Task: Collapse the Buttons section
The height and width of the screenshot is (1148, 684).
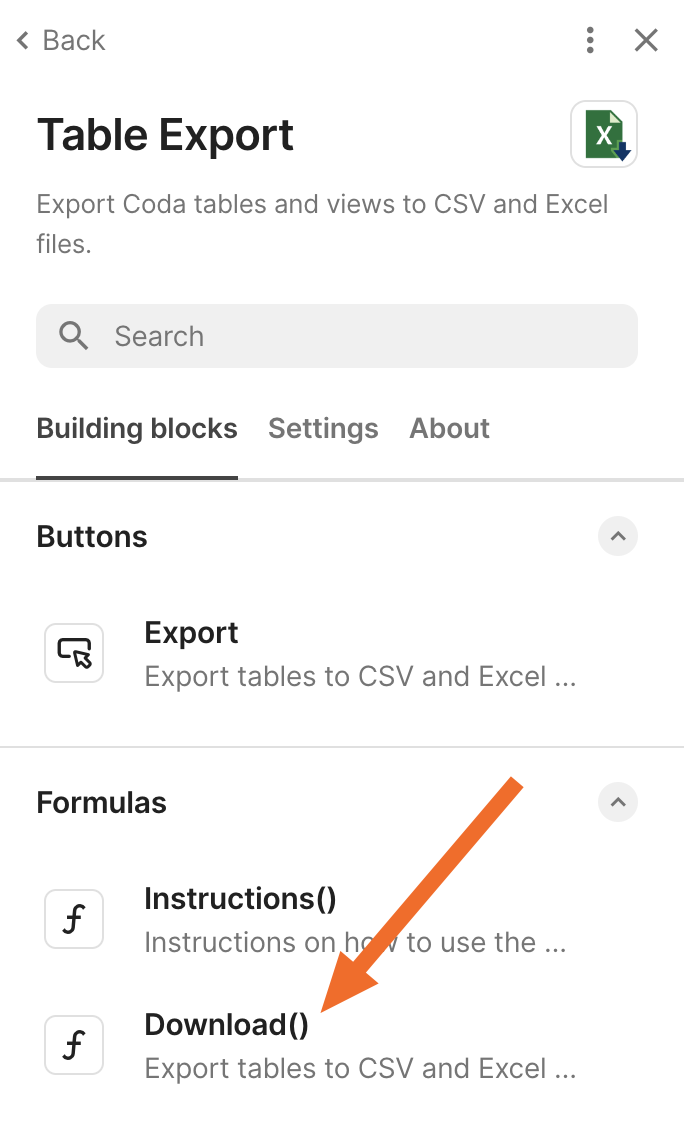Action: pos(618,537)
